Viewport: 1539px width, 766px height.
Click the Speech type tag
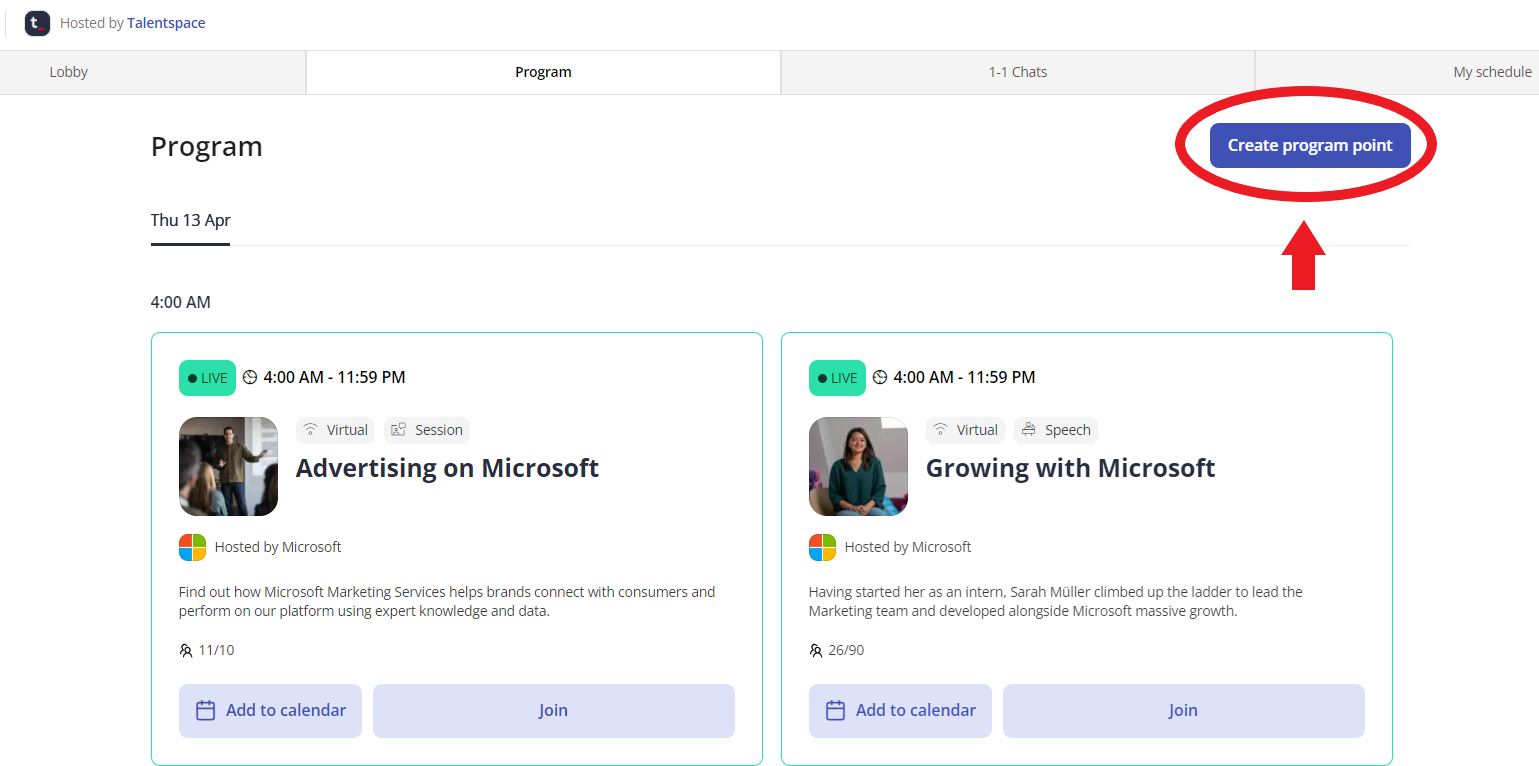pyautogui.click(x=1056, y=430)
